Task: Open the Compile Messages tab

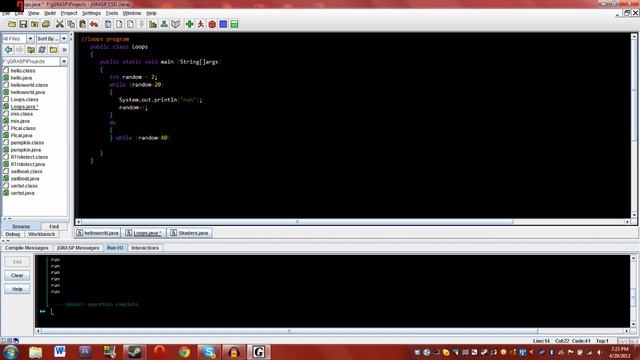Action: (x=27, y=248)
